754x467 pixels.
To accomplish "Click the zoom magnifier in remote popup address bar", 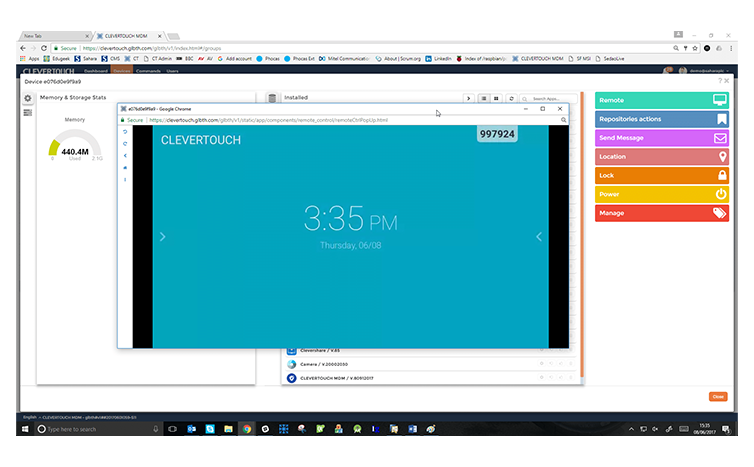I will (563, 120).
